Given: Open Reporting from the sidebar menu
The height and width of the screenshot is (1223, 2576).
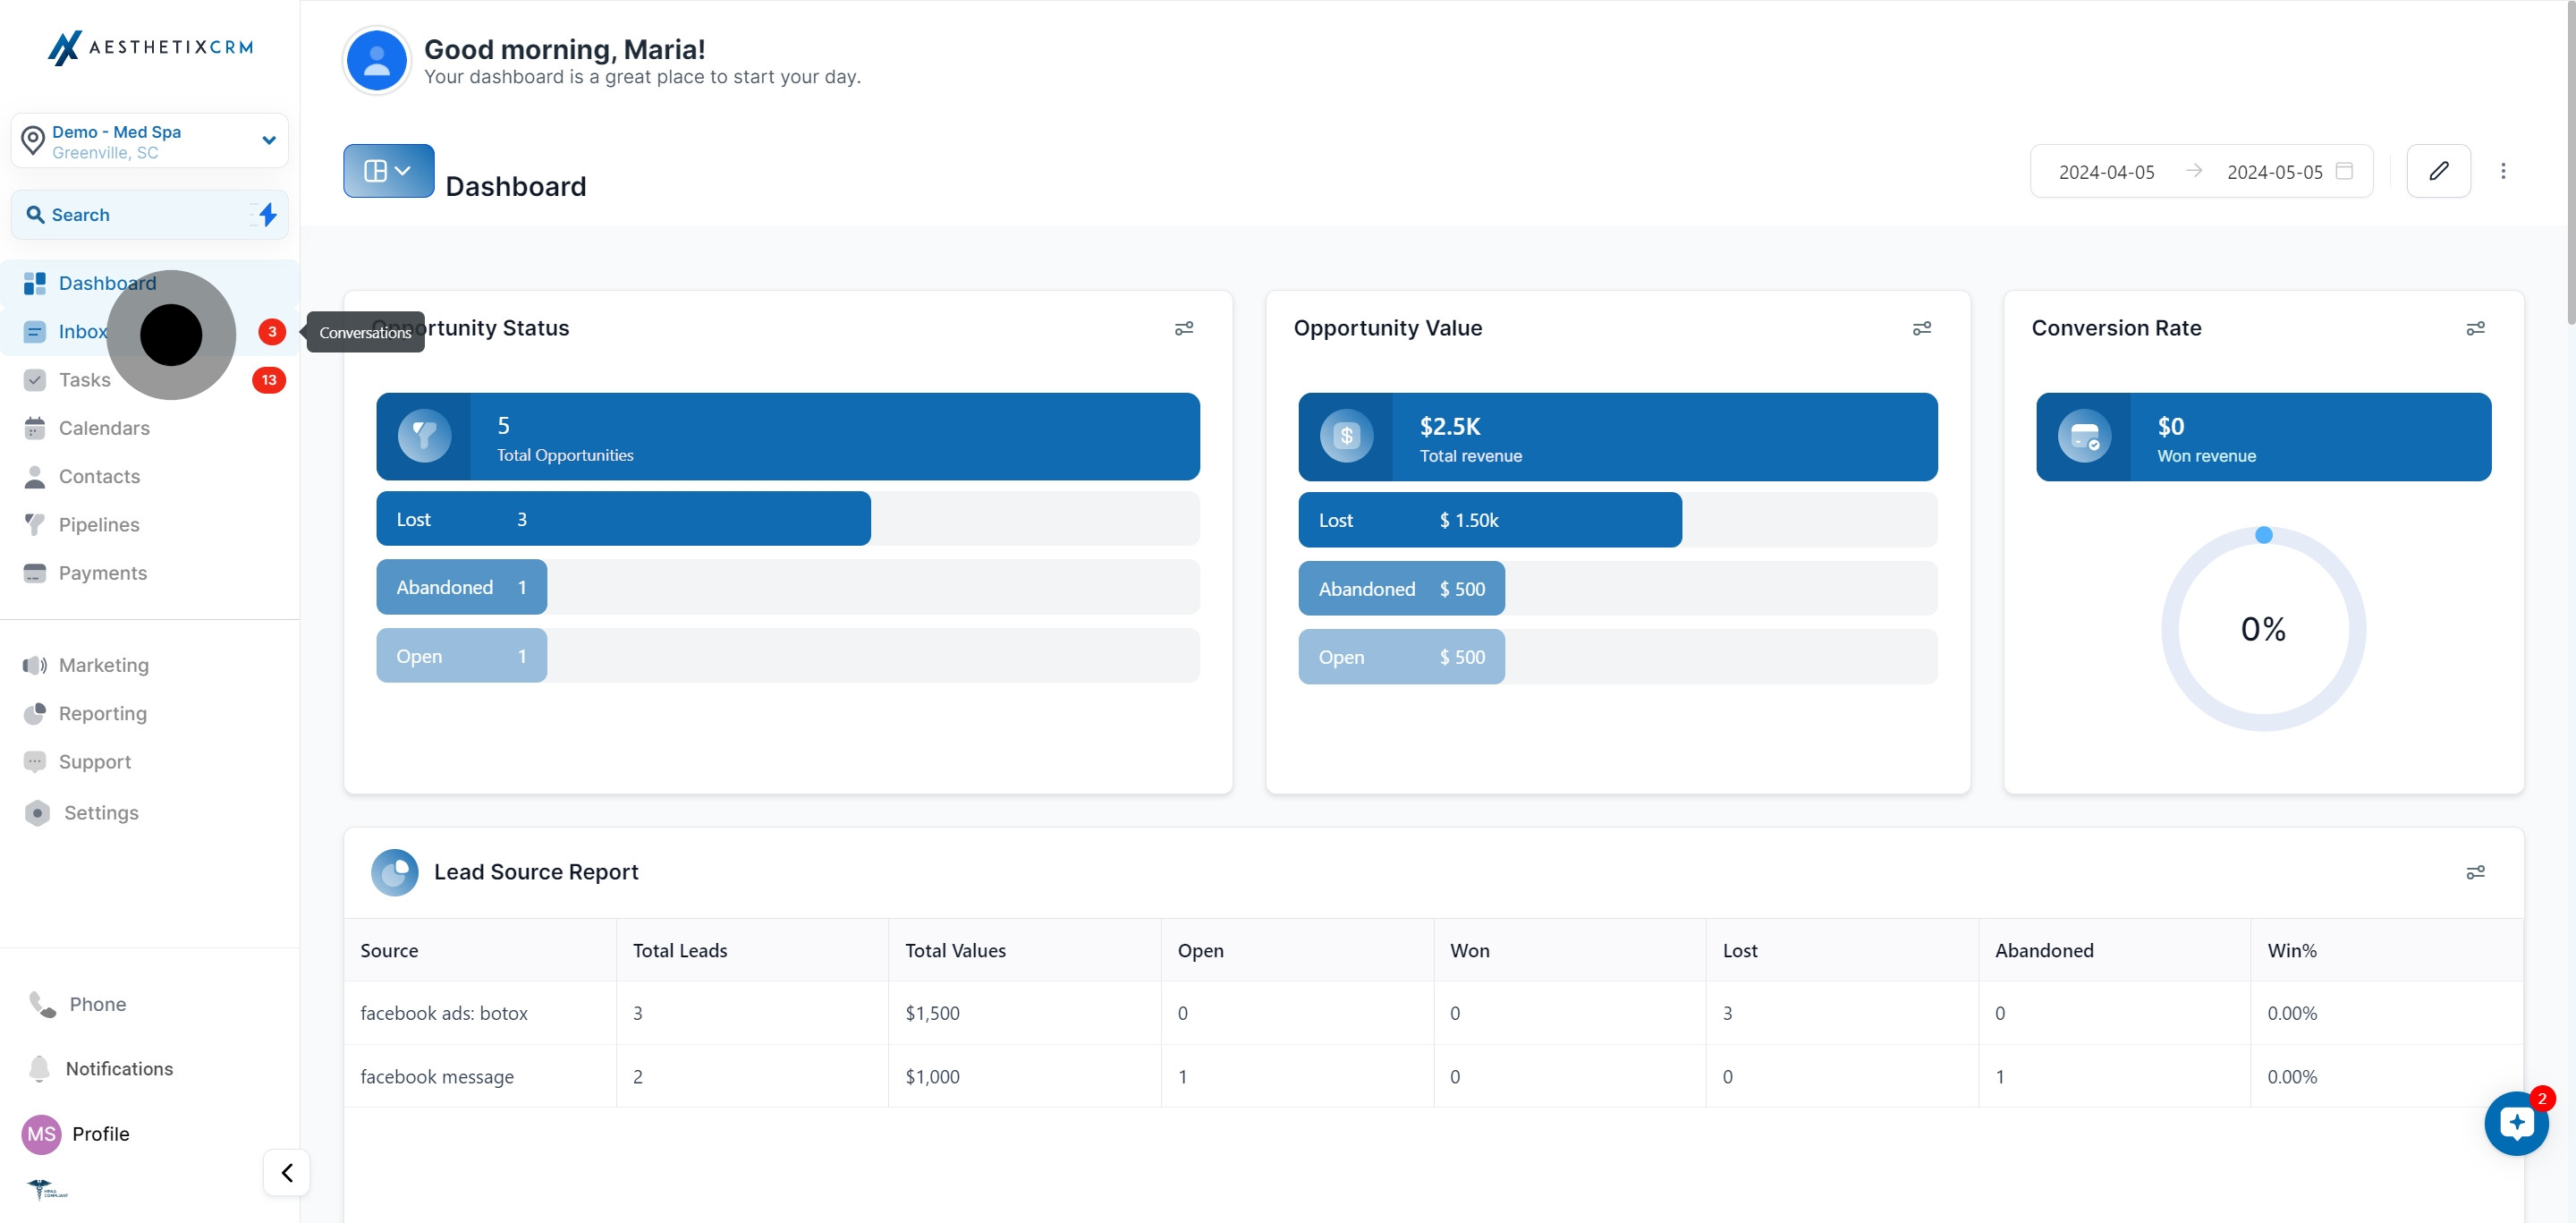Looking at the screenshot, I should click(102, 714).
